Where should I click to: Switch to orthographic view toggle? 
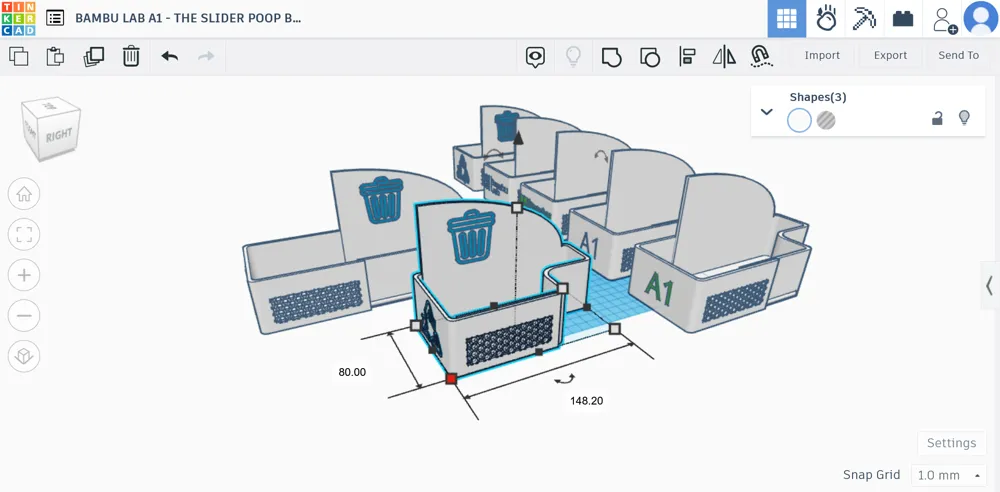click(24, 355)
